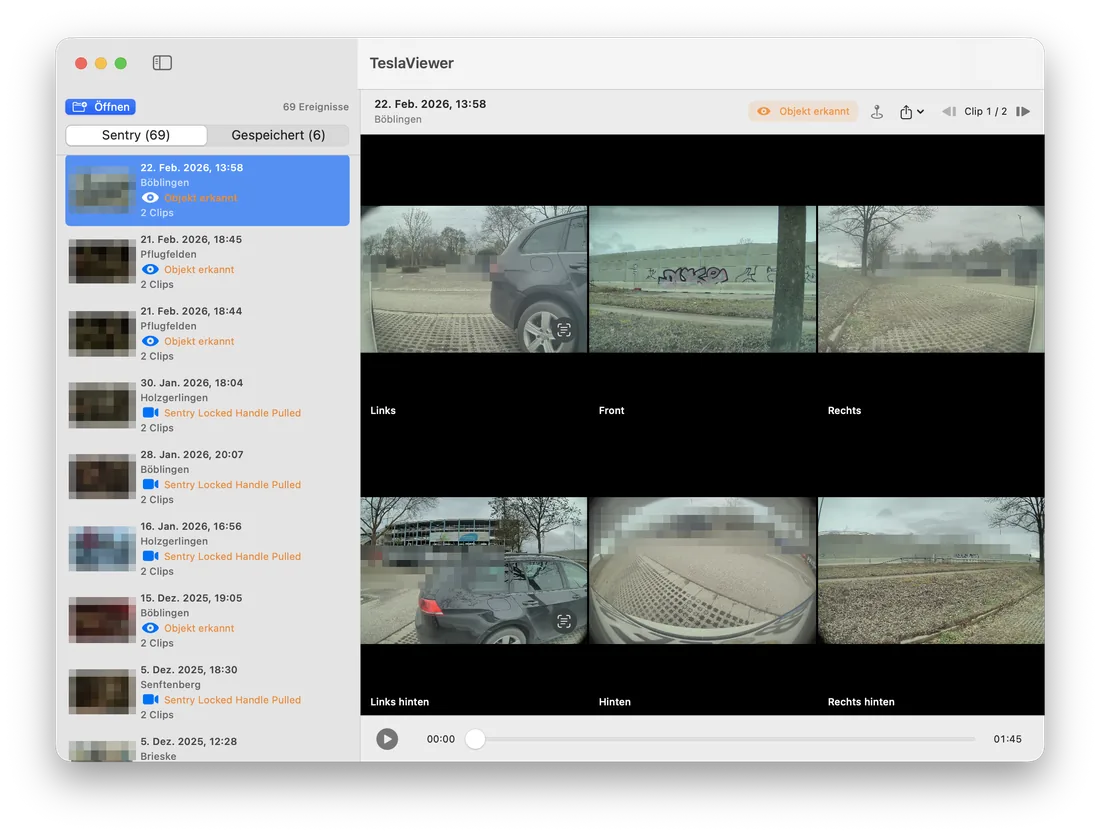This screenshot has width=1100, height=835.
Task: Click scan icon on Links camera view
Action: (564, 330)
